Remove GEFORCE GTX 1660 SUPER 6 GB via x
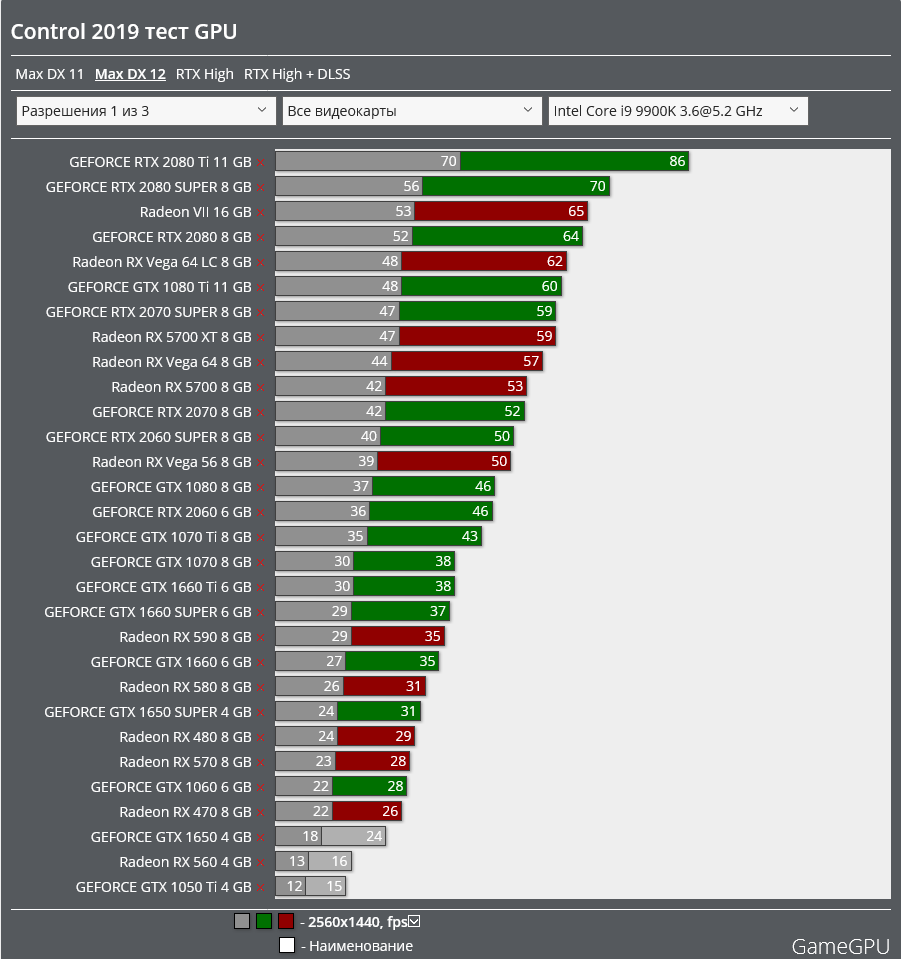Screen dimensions: 901x959 click(x=261, y=613)
